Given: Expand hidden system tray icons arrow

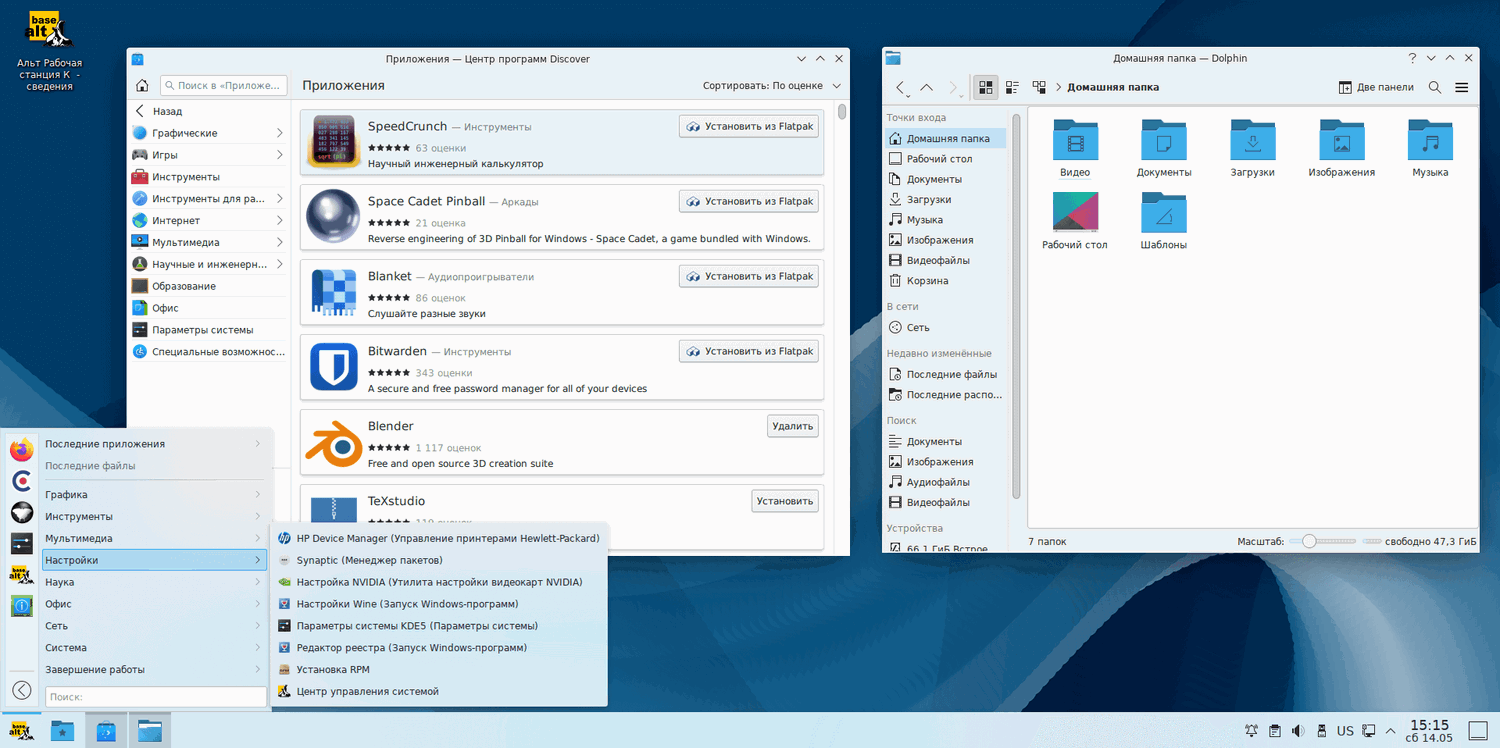Looking at the screenshot, I should tap(1390, 731).
